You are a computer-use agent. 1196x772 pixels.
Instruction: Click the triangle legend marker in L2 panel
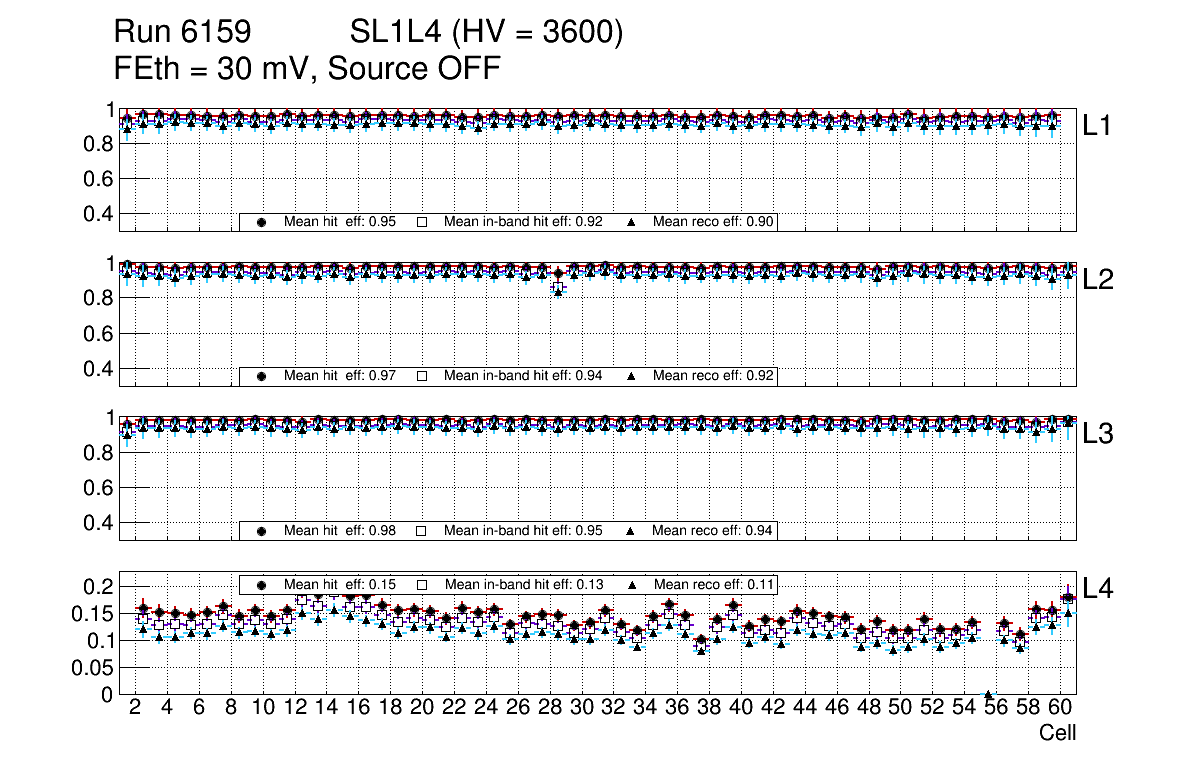click(631, 377)
